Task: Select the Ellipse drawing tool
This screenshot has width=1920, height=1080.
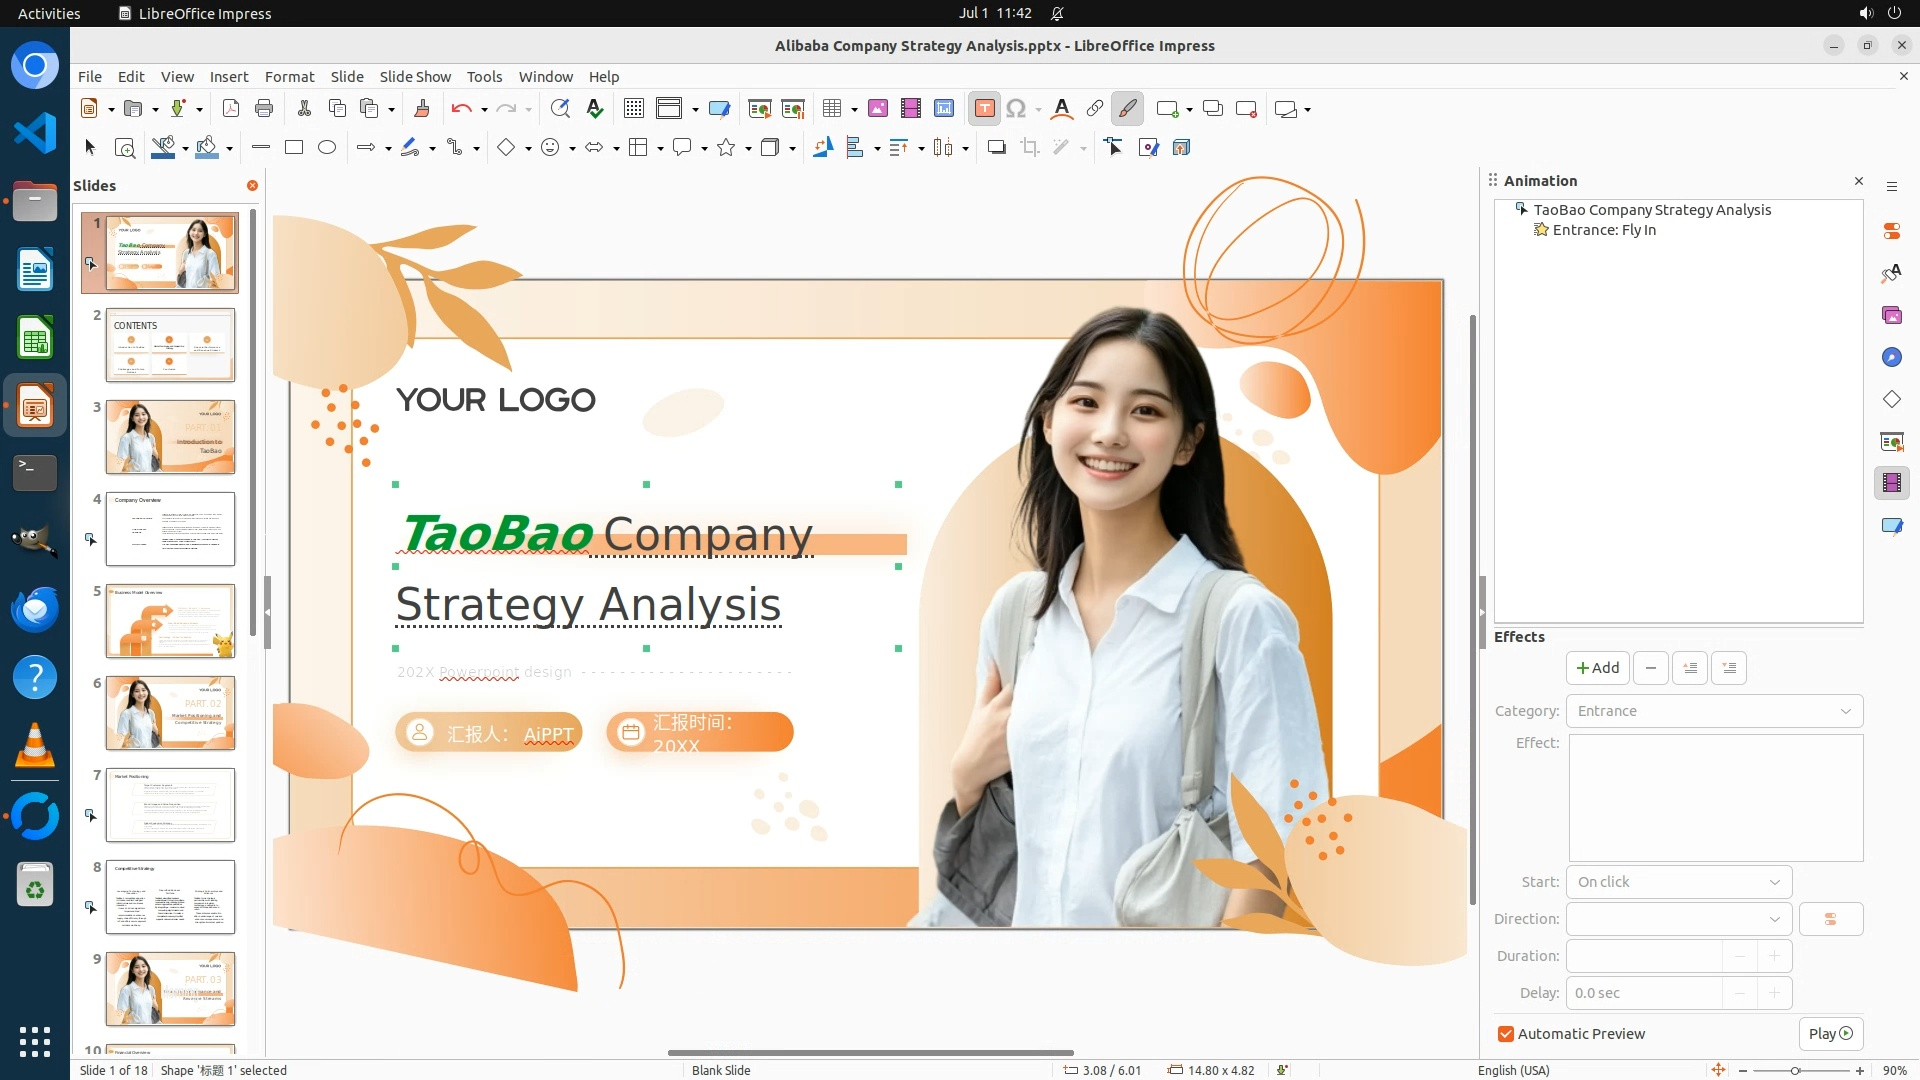Action: (x=327, y=148)
